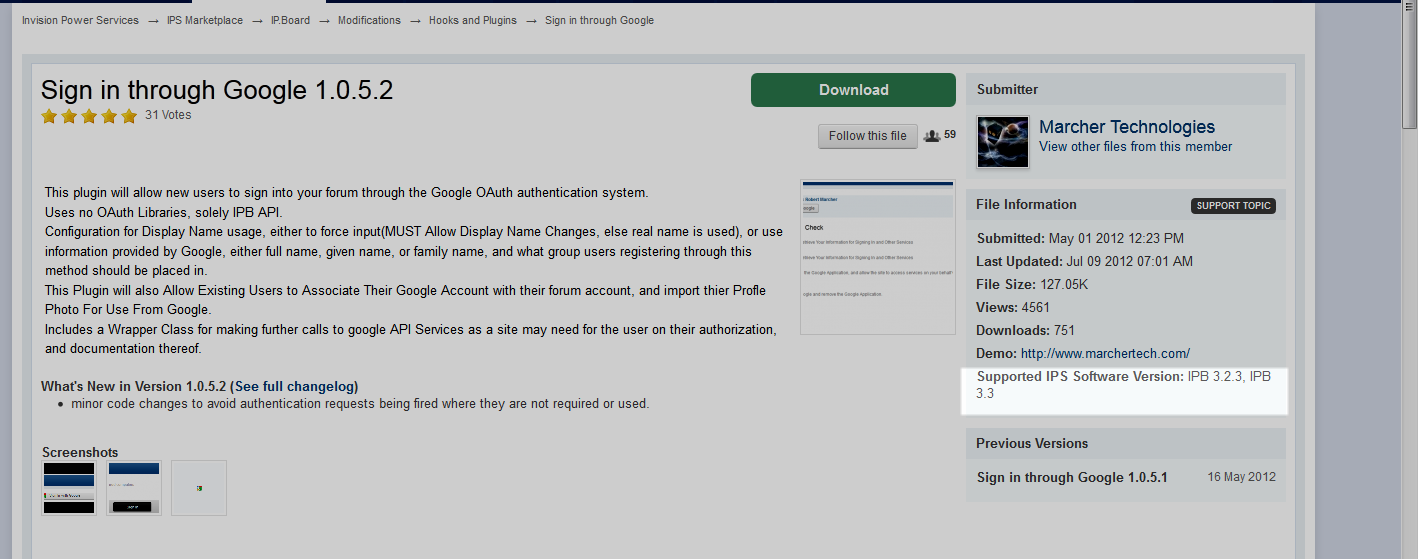Viewport: 1418px width, 559px height.
Task: Click the File Information header
Action: [x=1027, y=204]
